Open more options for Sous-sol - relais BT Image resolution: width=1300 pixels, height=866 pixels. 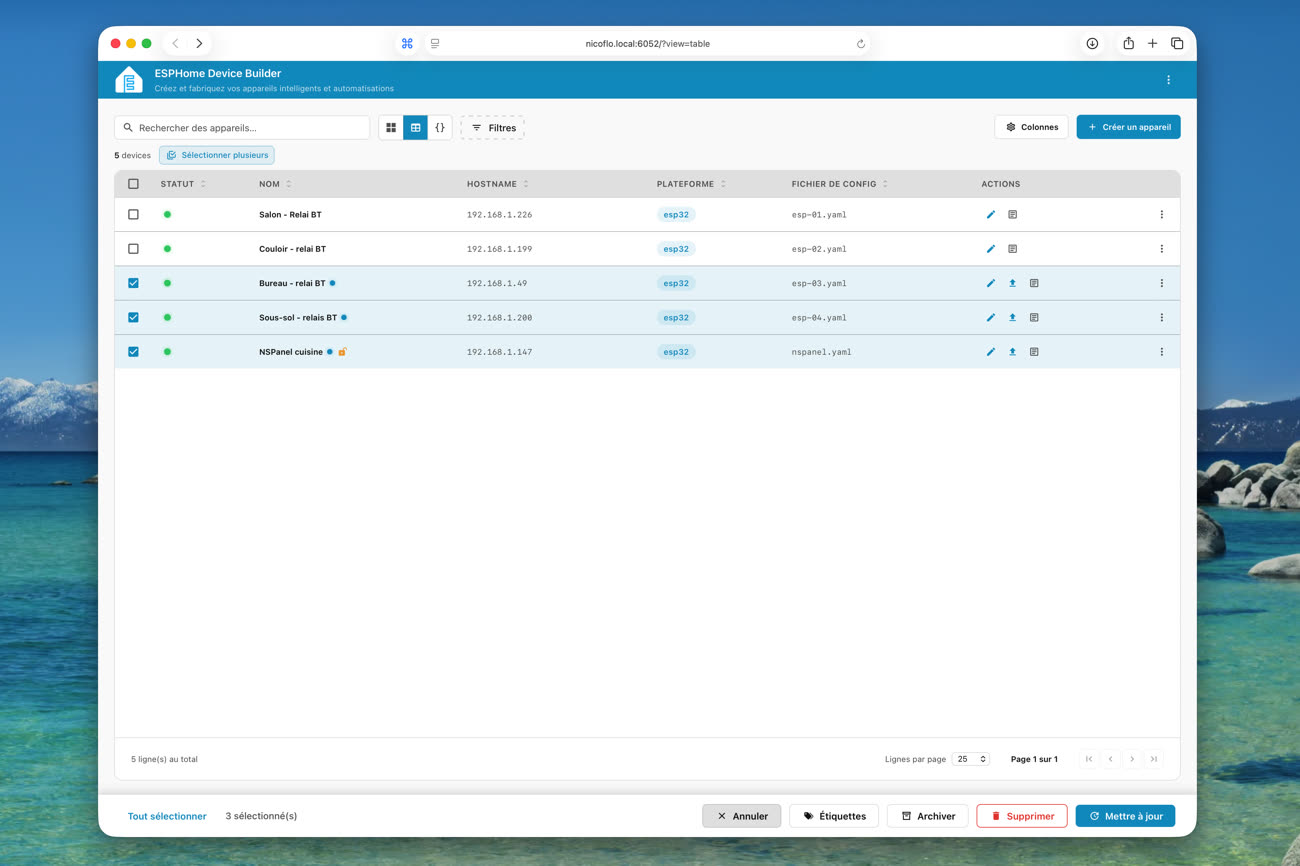tap(1161, 317)
